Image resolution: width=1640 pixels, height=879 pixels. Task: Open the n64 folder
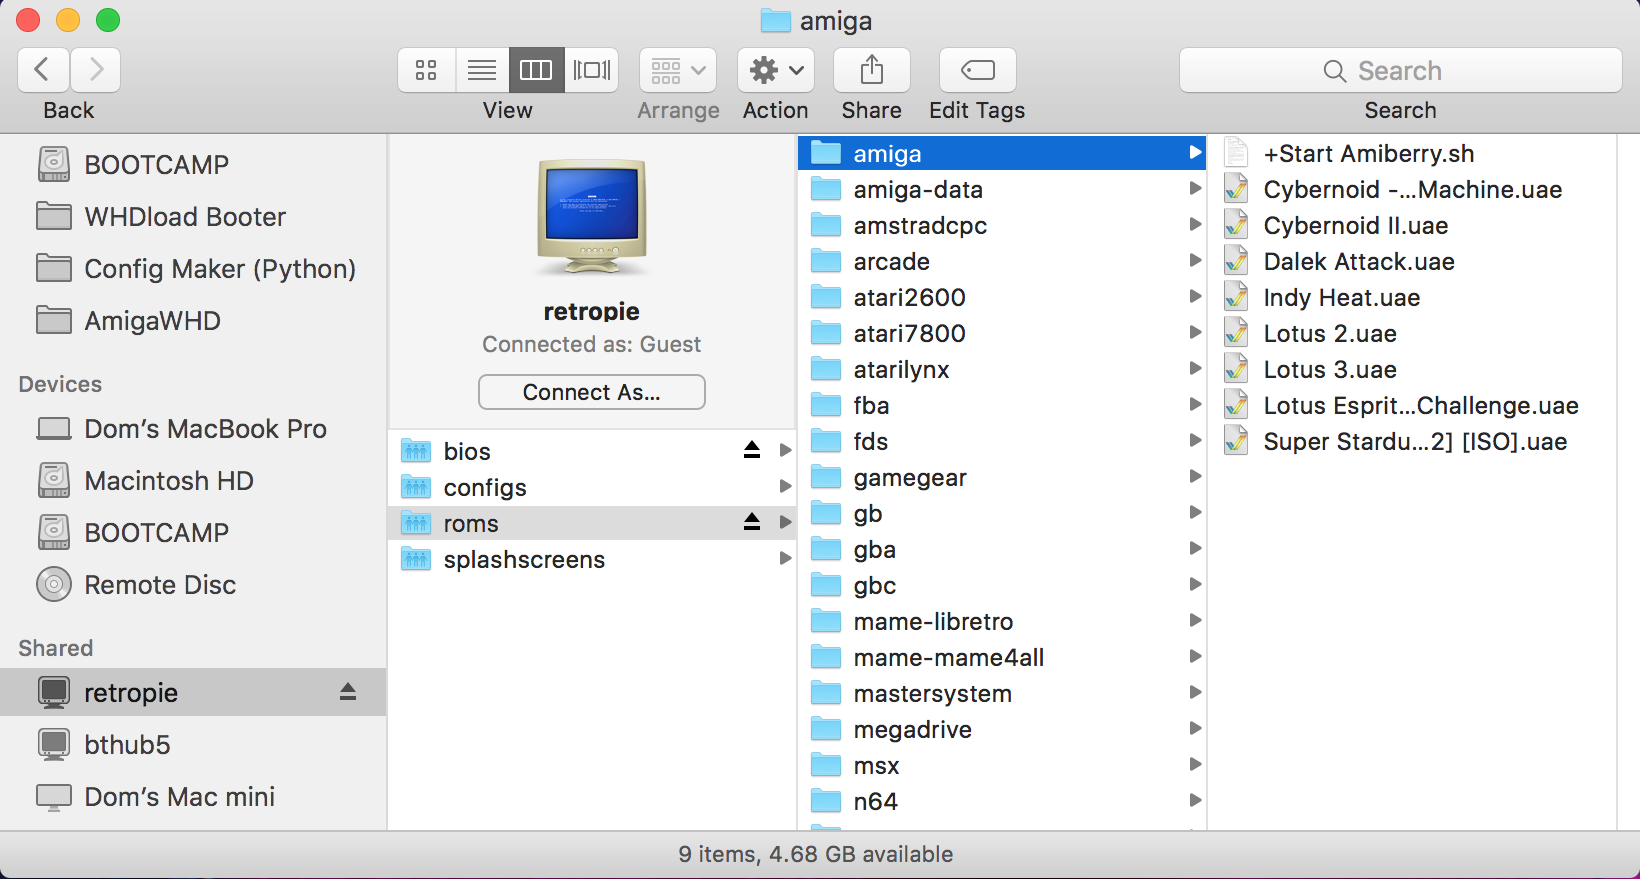point(1002,801)
